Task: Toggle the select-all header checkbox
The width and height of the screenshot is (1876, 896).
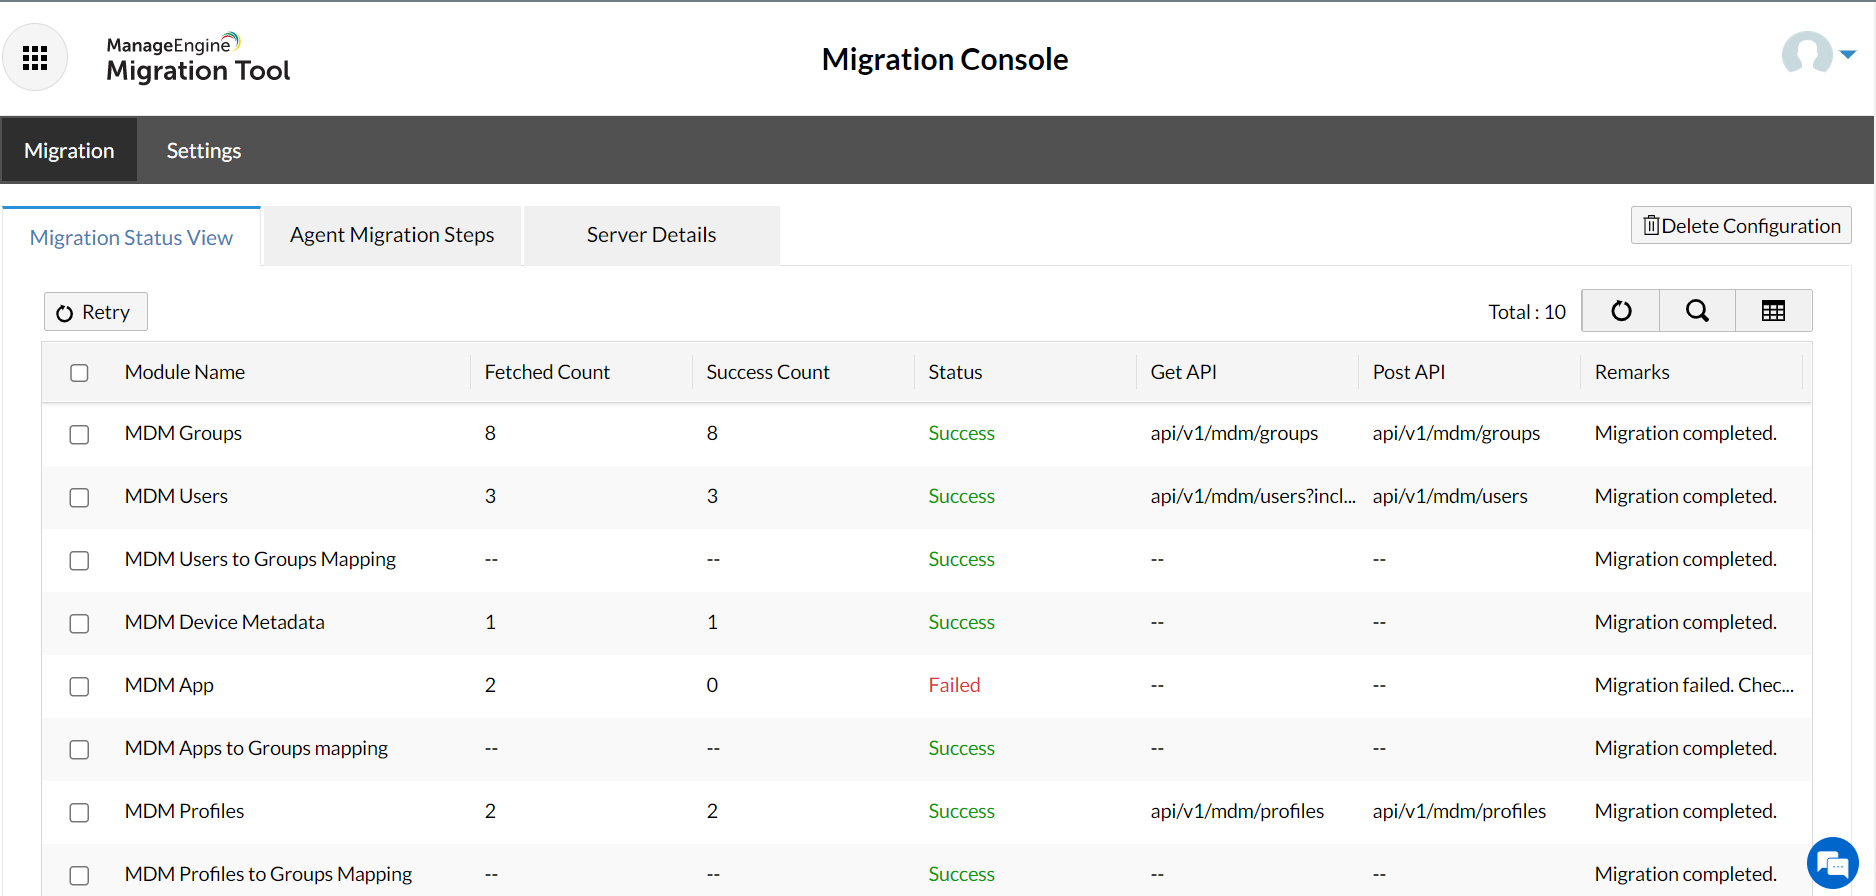Action: [x=79, y=373]
